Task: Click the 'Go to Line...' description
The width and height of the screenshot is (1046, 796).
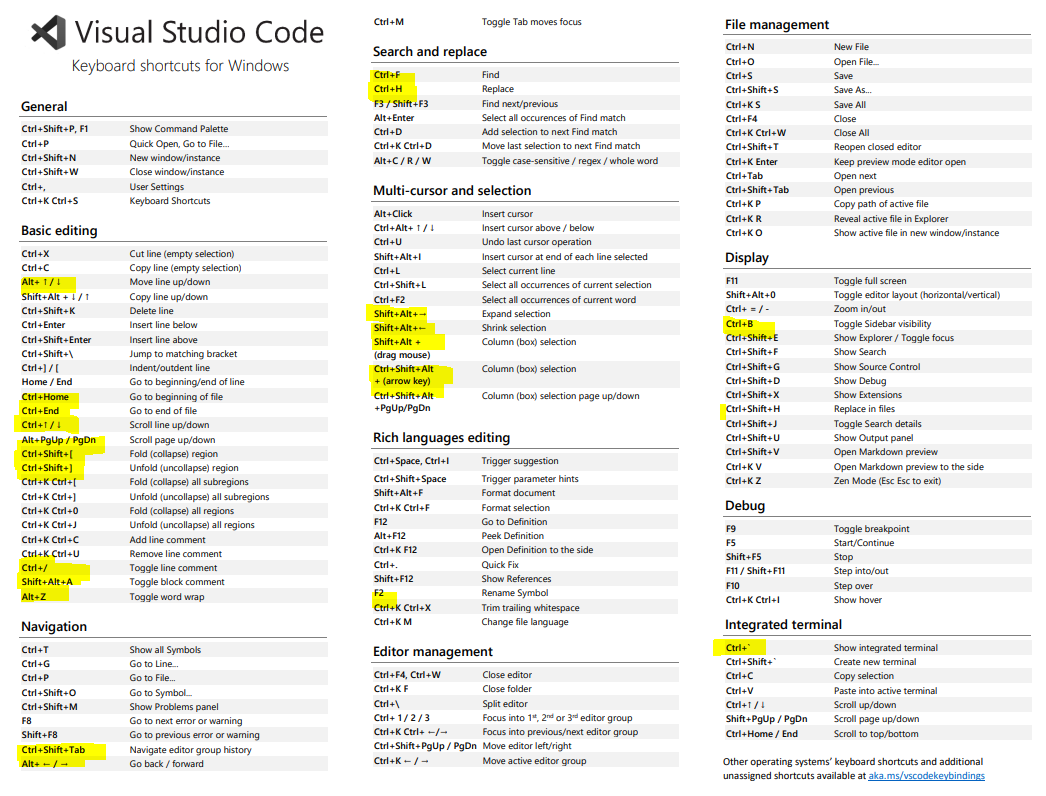Action: pos(154,664)
